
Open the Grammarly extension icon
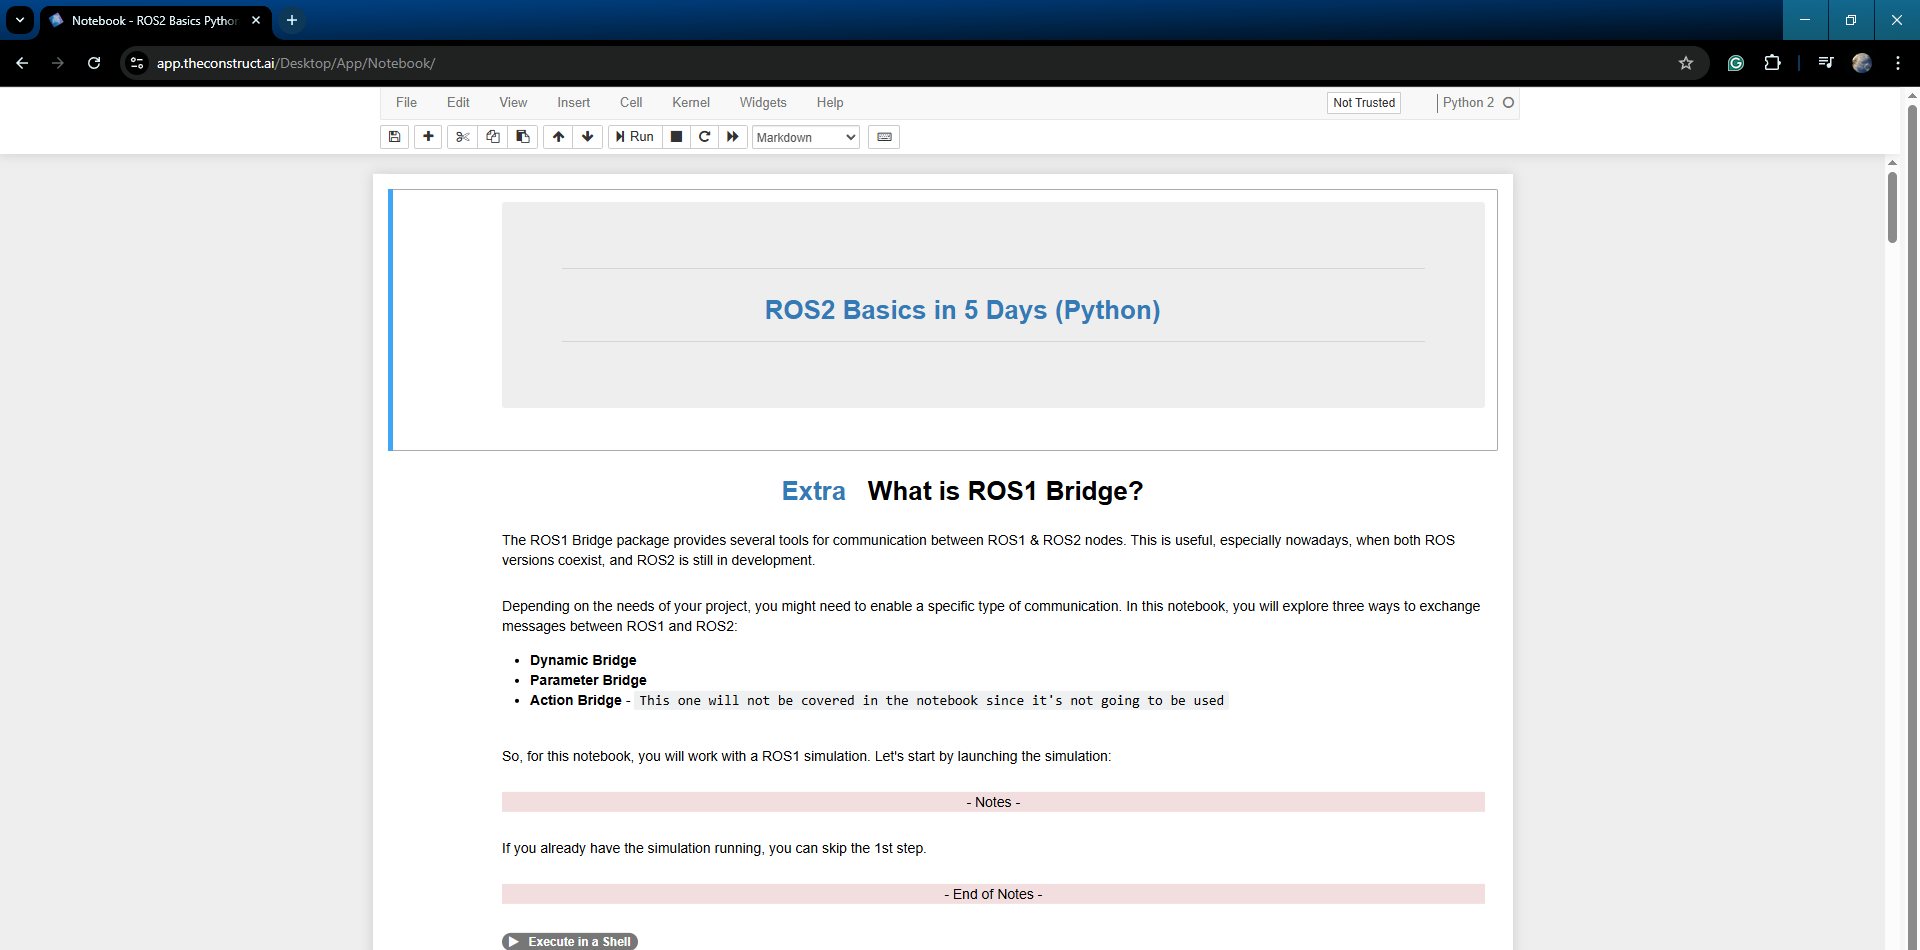click(x=1736, y=63)
